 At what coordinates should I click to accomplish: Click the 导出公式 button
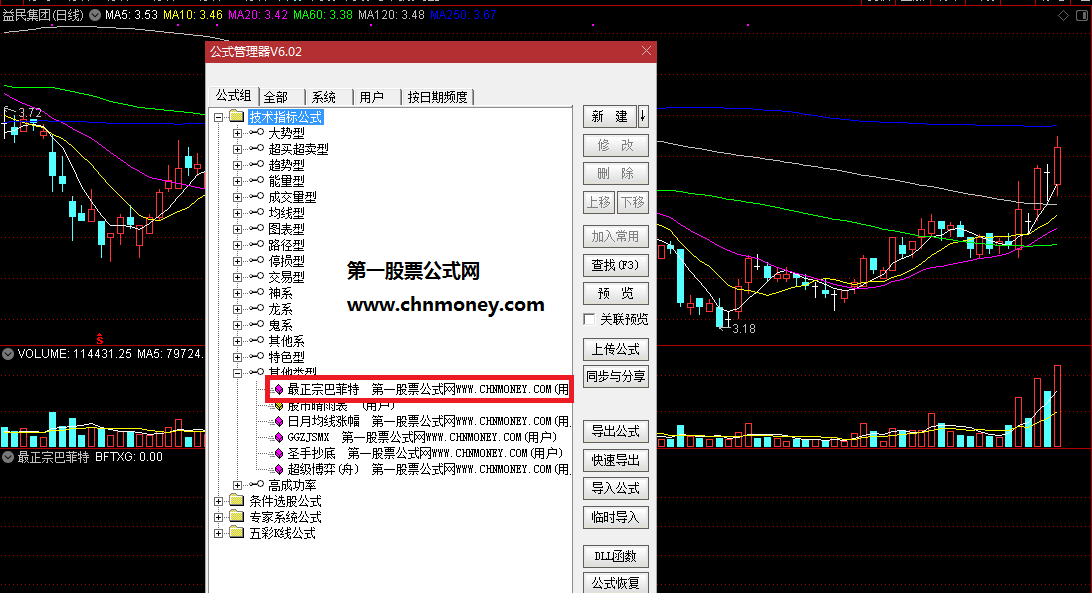[616, 431]
